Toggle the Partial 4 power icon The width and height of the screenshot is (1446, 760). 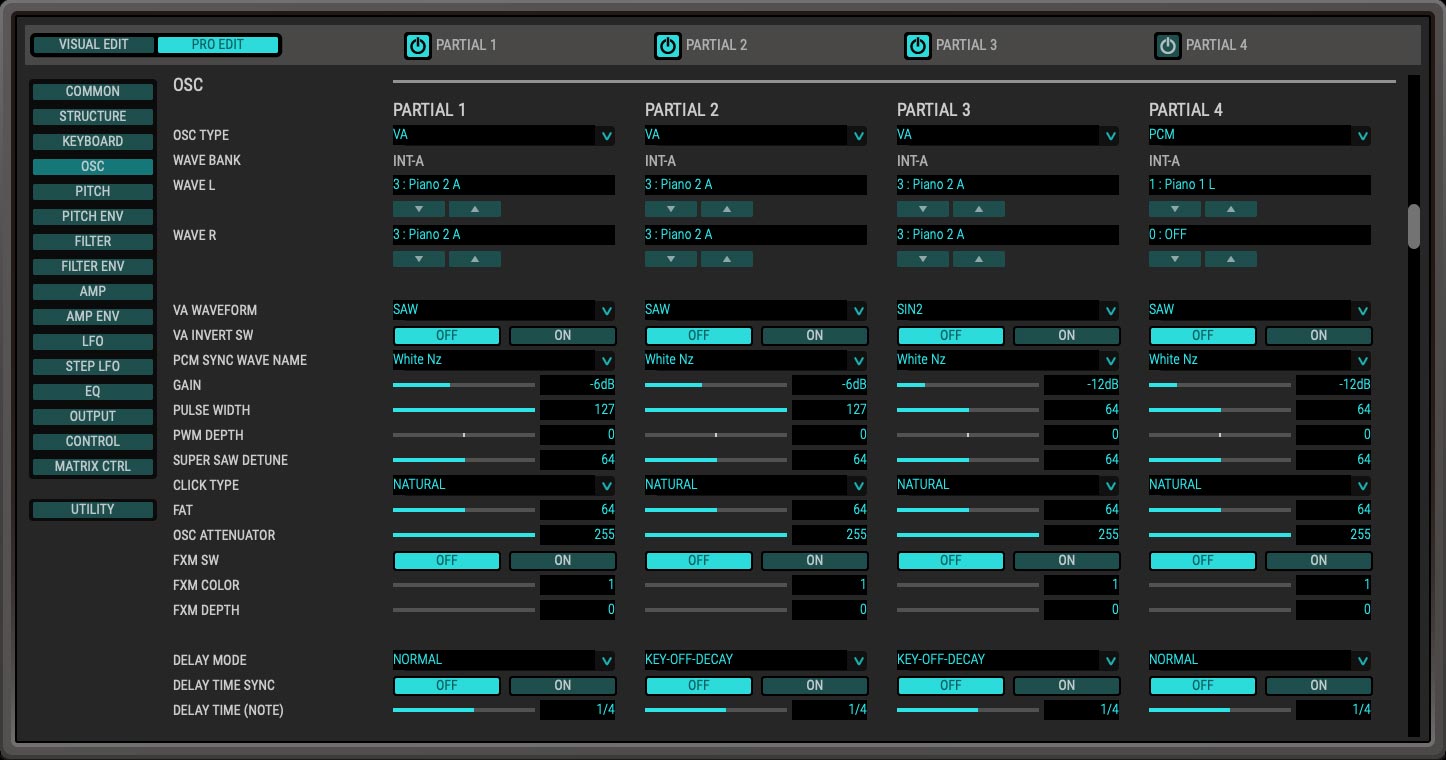[1168, 44]
